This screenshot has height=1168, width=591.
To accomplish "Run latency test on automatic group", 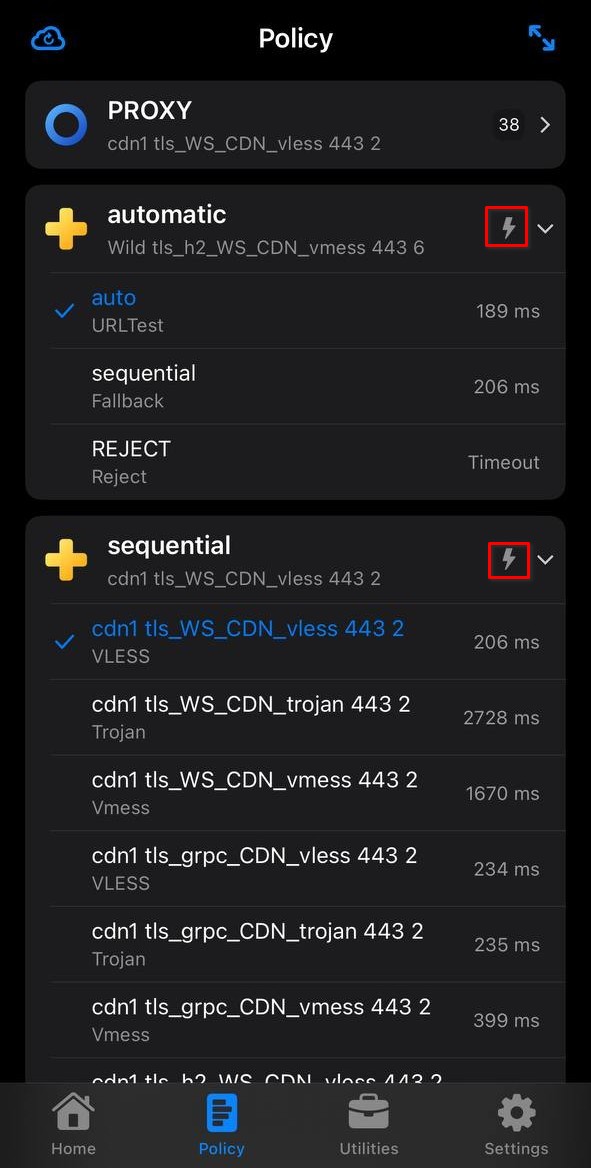I will (507, 227).
